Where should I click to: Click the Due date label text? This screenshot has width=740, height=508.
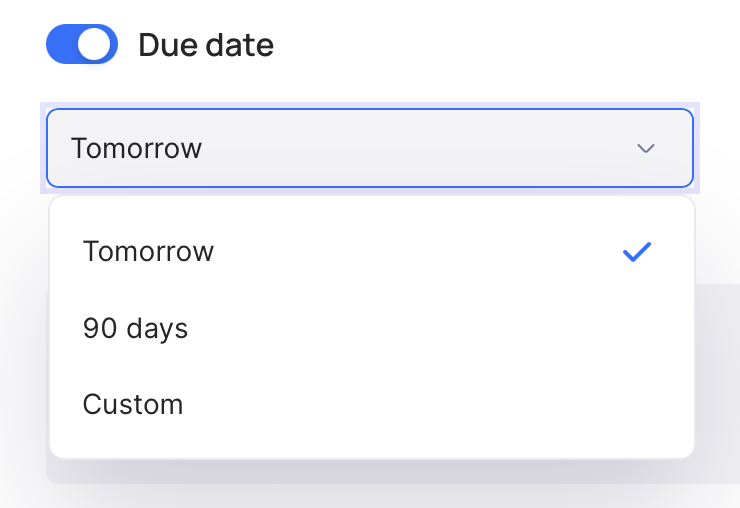(x=206, y=45)
